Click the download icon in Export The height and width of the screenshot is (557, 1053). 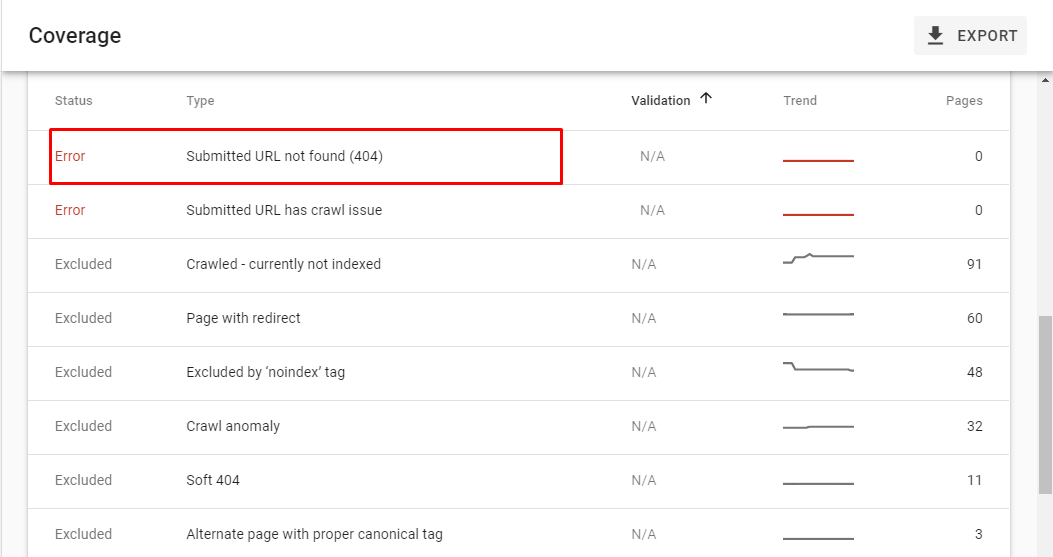pyautogui.click(x=935, y=36)
